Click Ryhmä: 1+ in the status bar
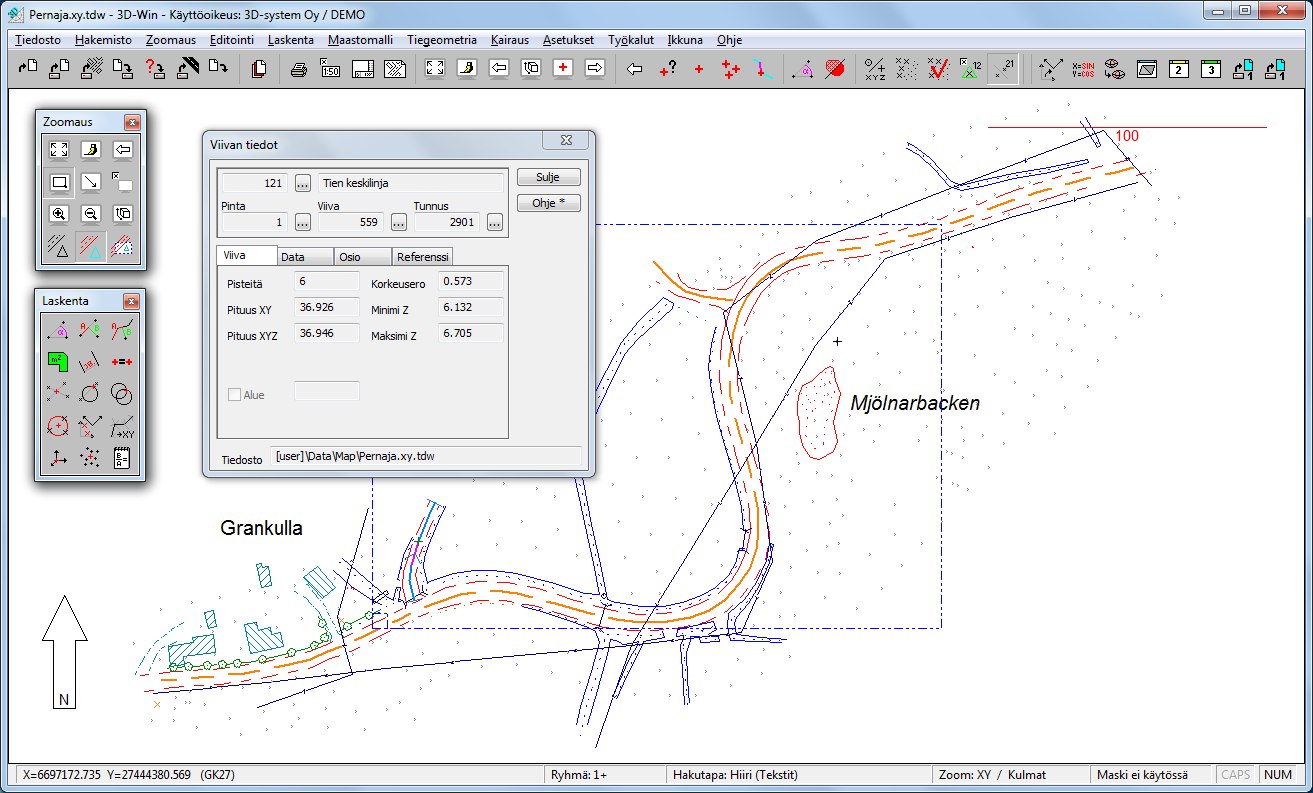 pyautogui.click(x=580, y=774)
